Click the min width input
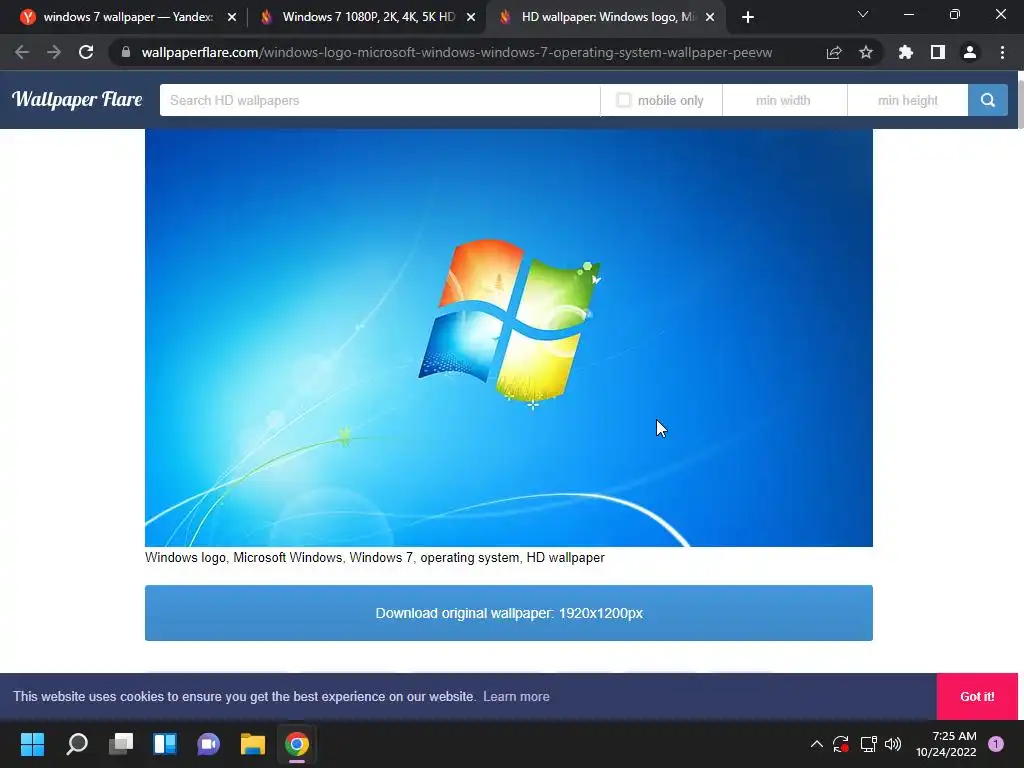Viewport: 1024px width, 768px height. click(x=784, y=100)
